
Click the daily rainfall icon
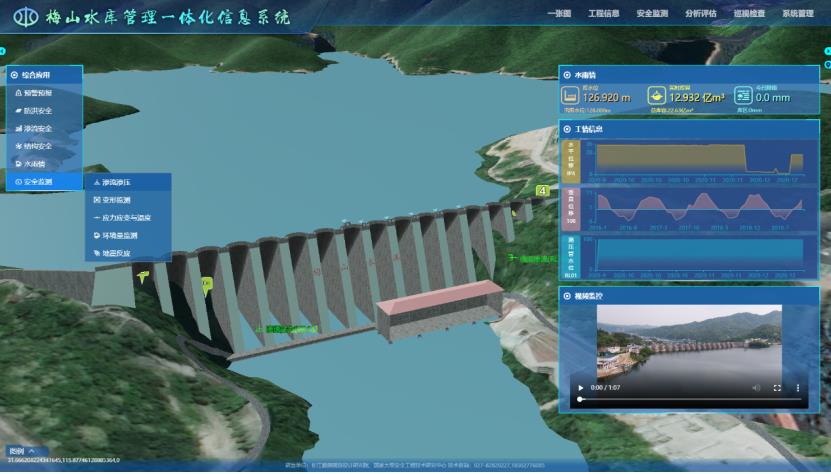point(743,96)
